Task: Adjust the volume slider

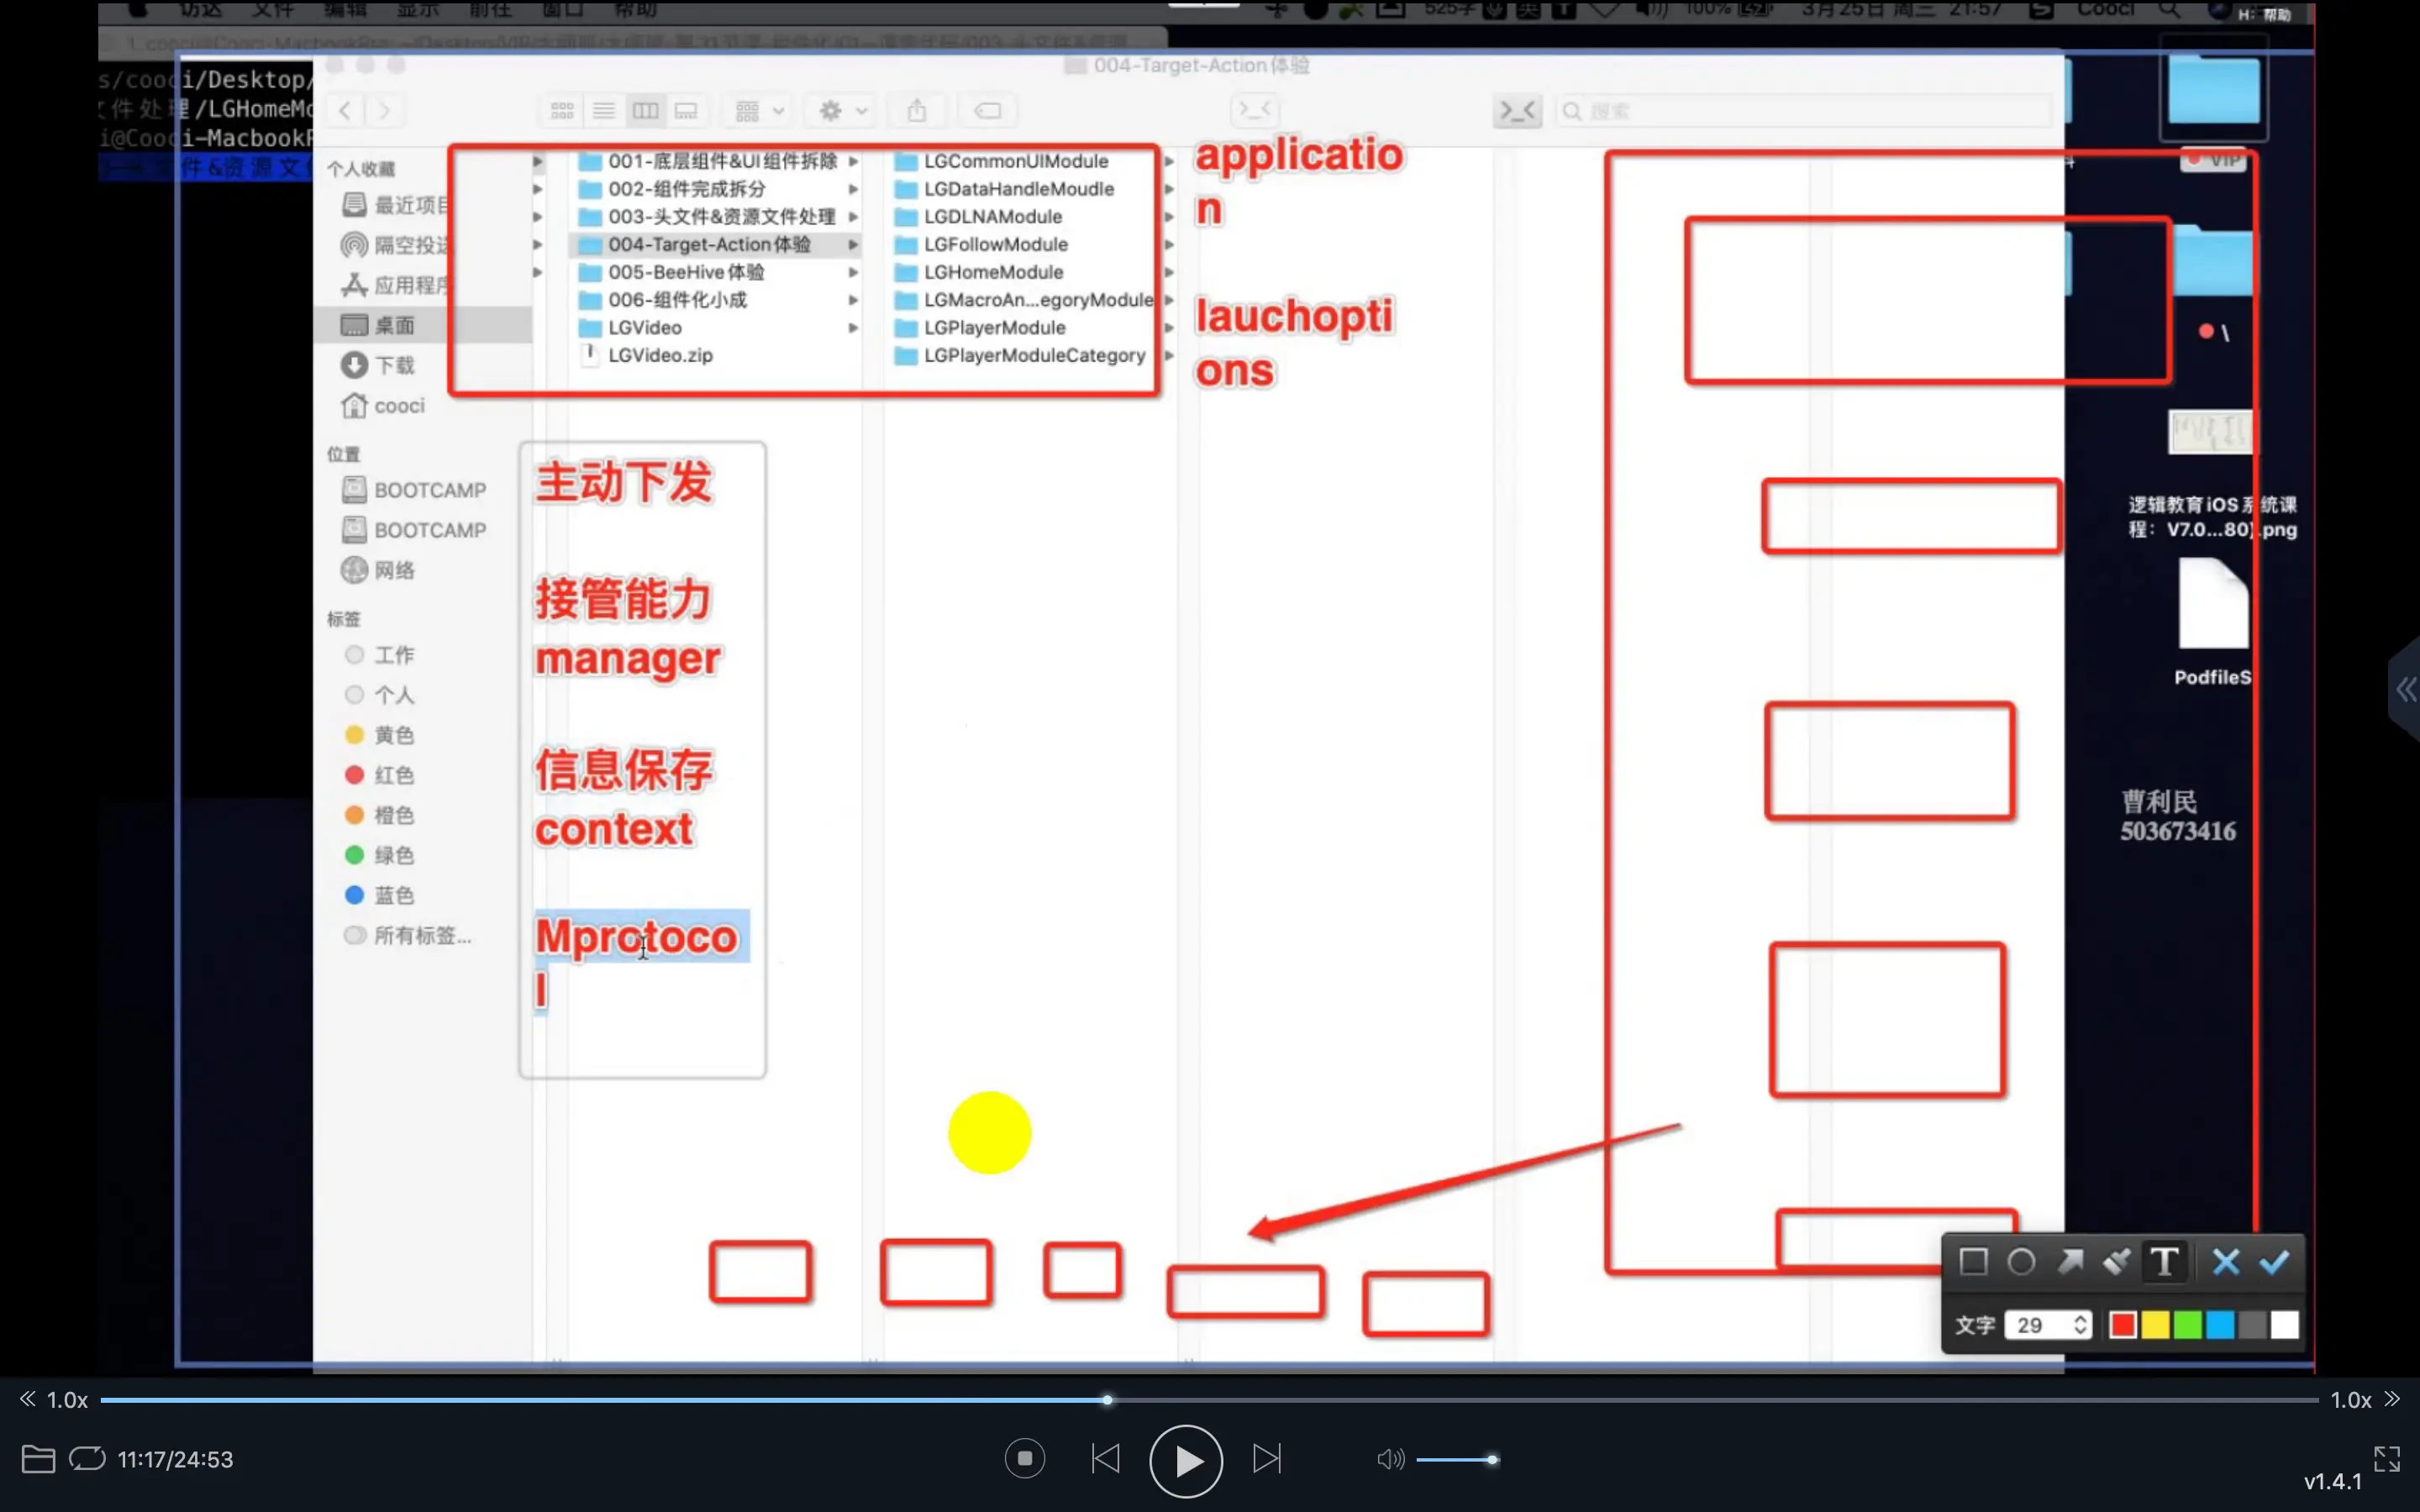Action: 1458,1460
